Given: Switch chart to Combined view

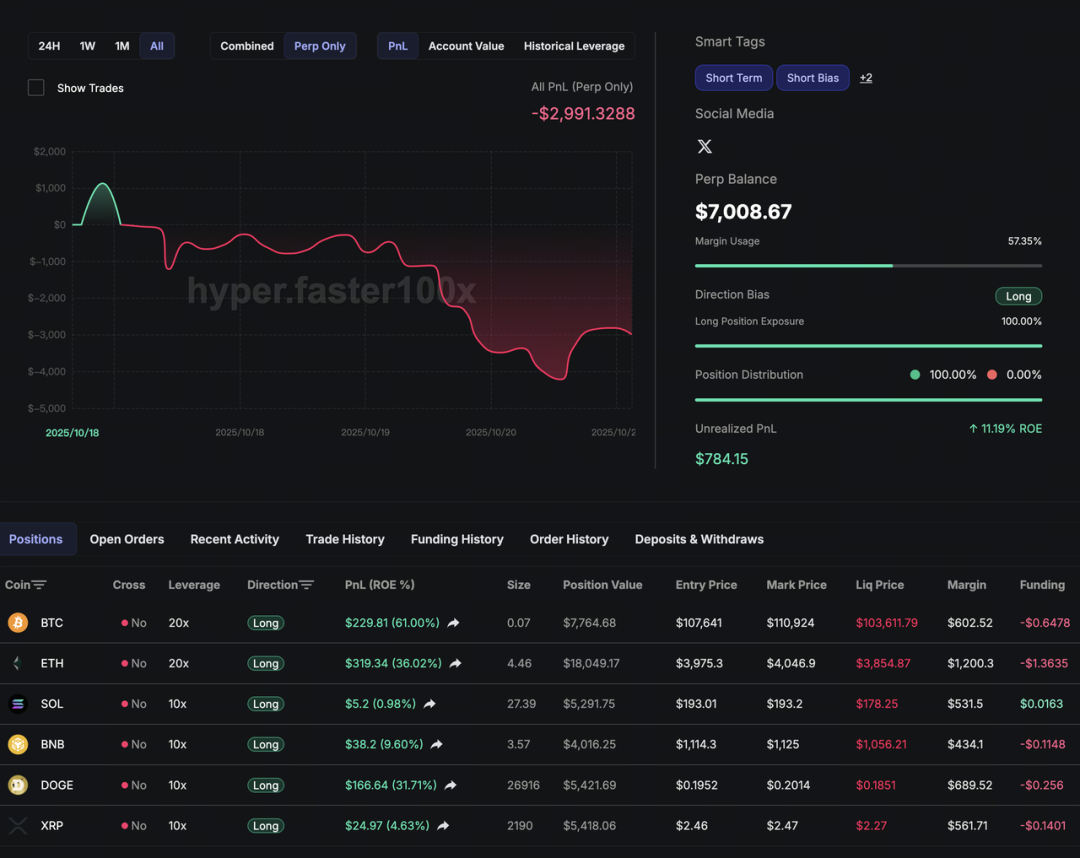Looking at the screenshot, I should 247,46.
